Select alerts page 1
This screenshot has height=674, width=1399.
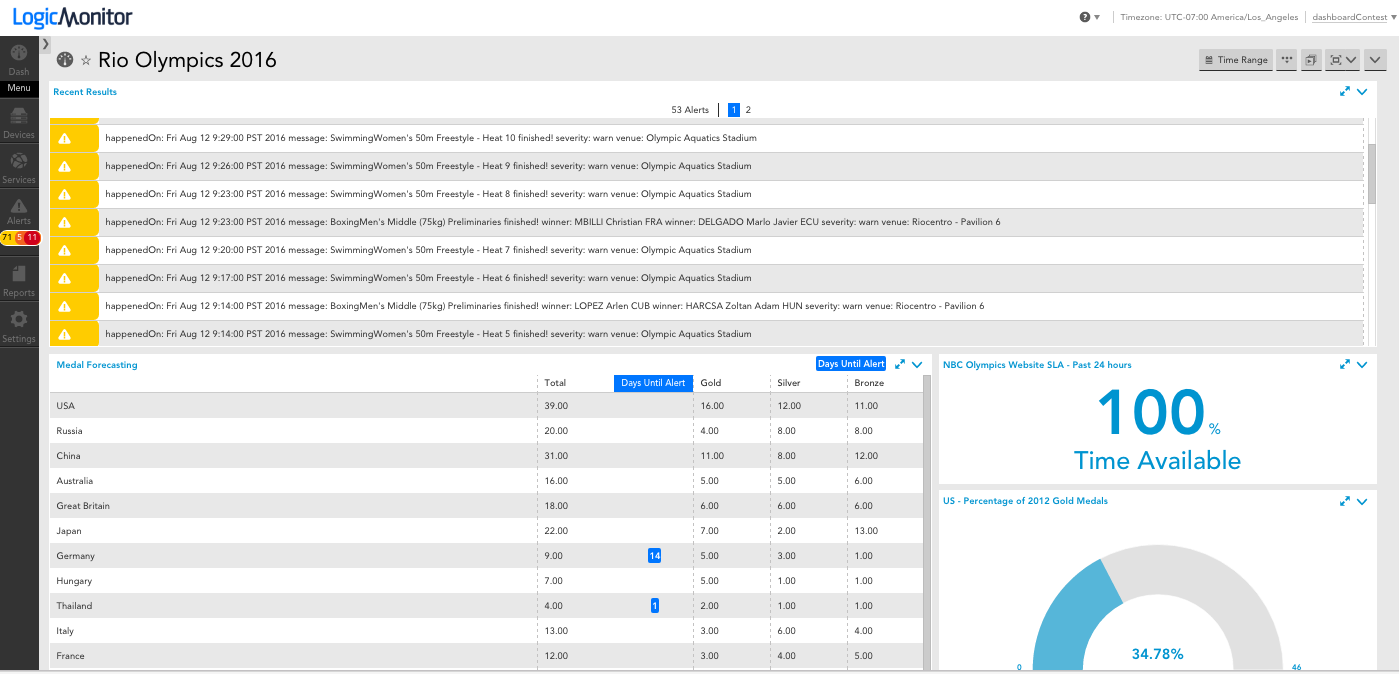pos(734,110)
